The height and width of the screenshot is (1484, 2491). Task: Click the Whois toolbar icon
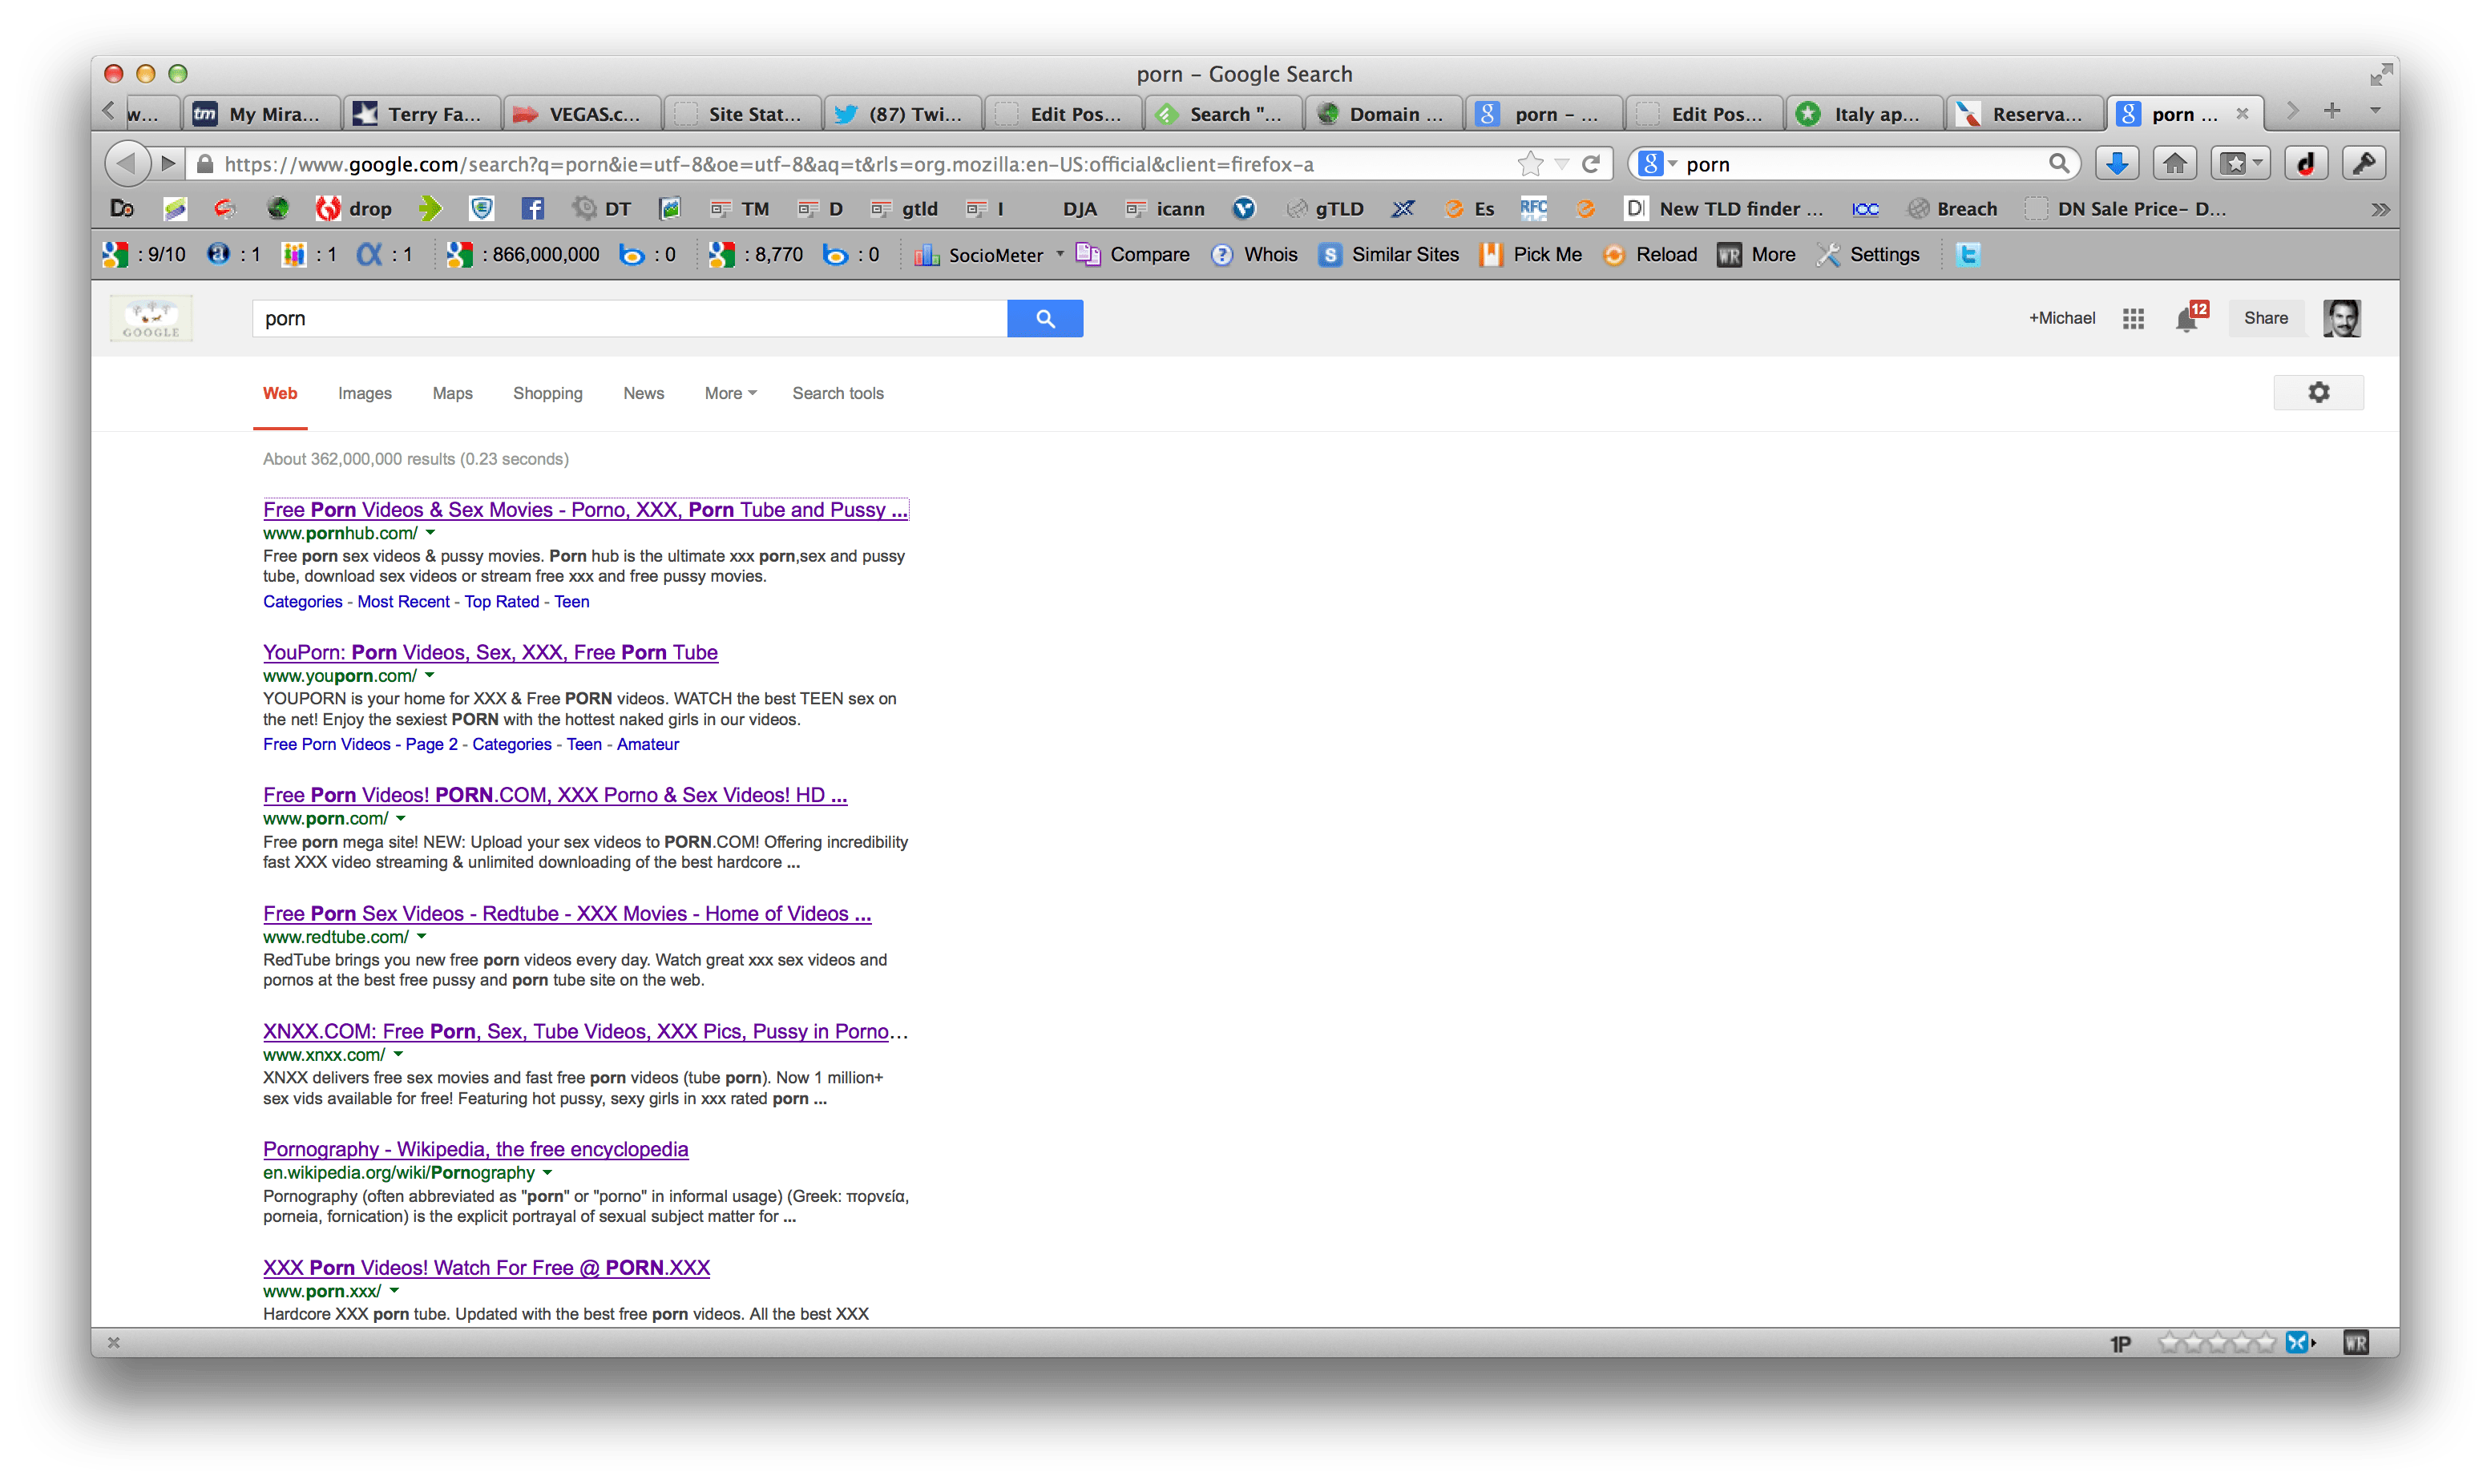(1254, 255)
